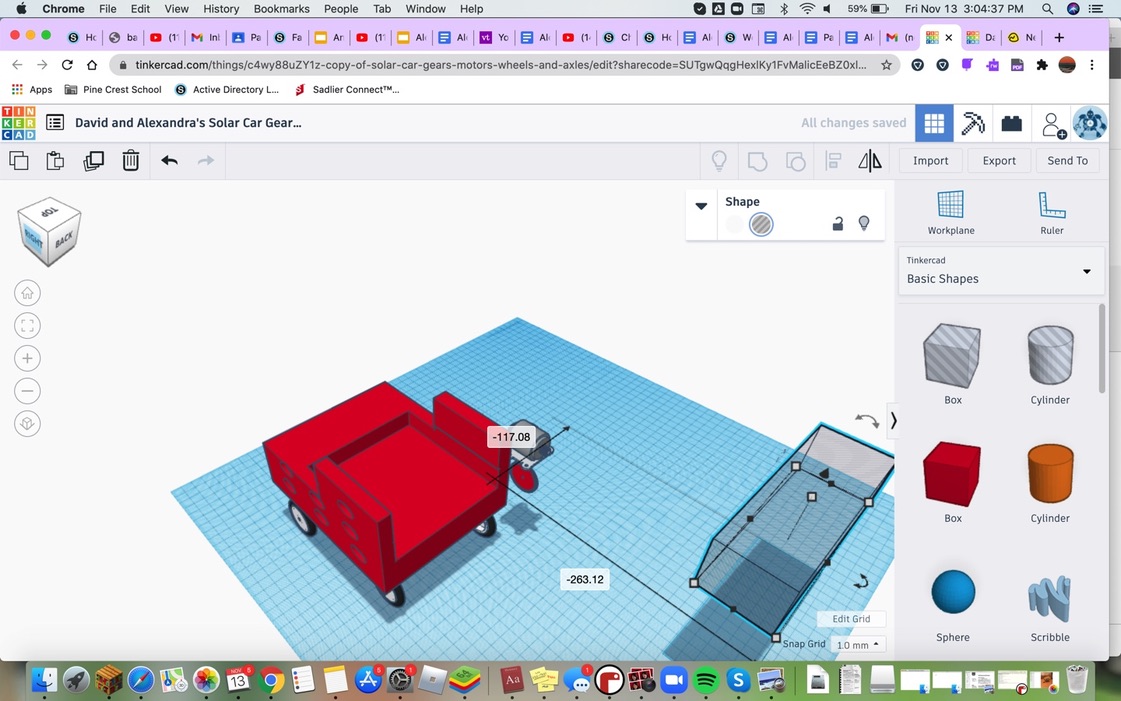This screenshot has height=701, width=1121.
Task: Toggle shape visibility with the lightbulb in Shape panel
Action: (x=864, y=224)
